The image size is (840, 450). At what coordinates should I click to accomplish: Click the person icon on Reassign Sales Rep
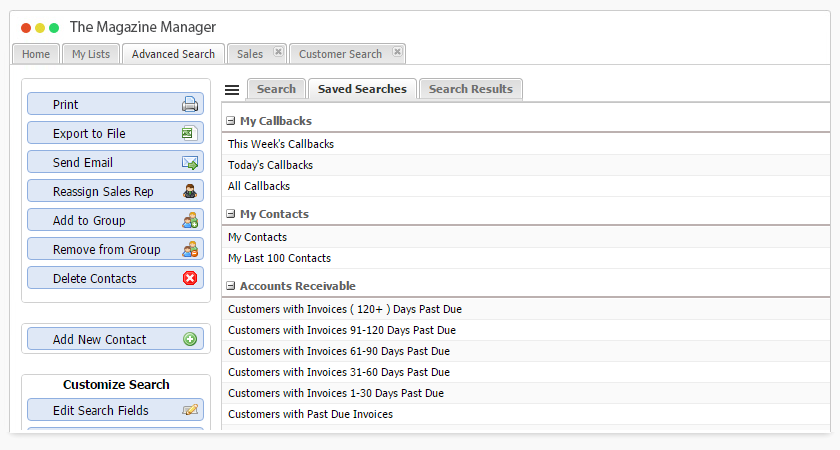click(x=190, y=191)
